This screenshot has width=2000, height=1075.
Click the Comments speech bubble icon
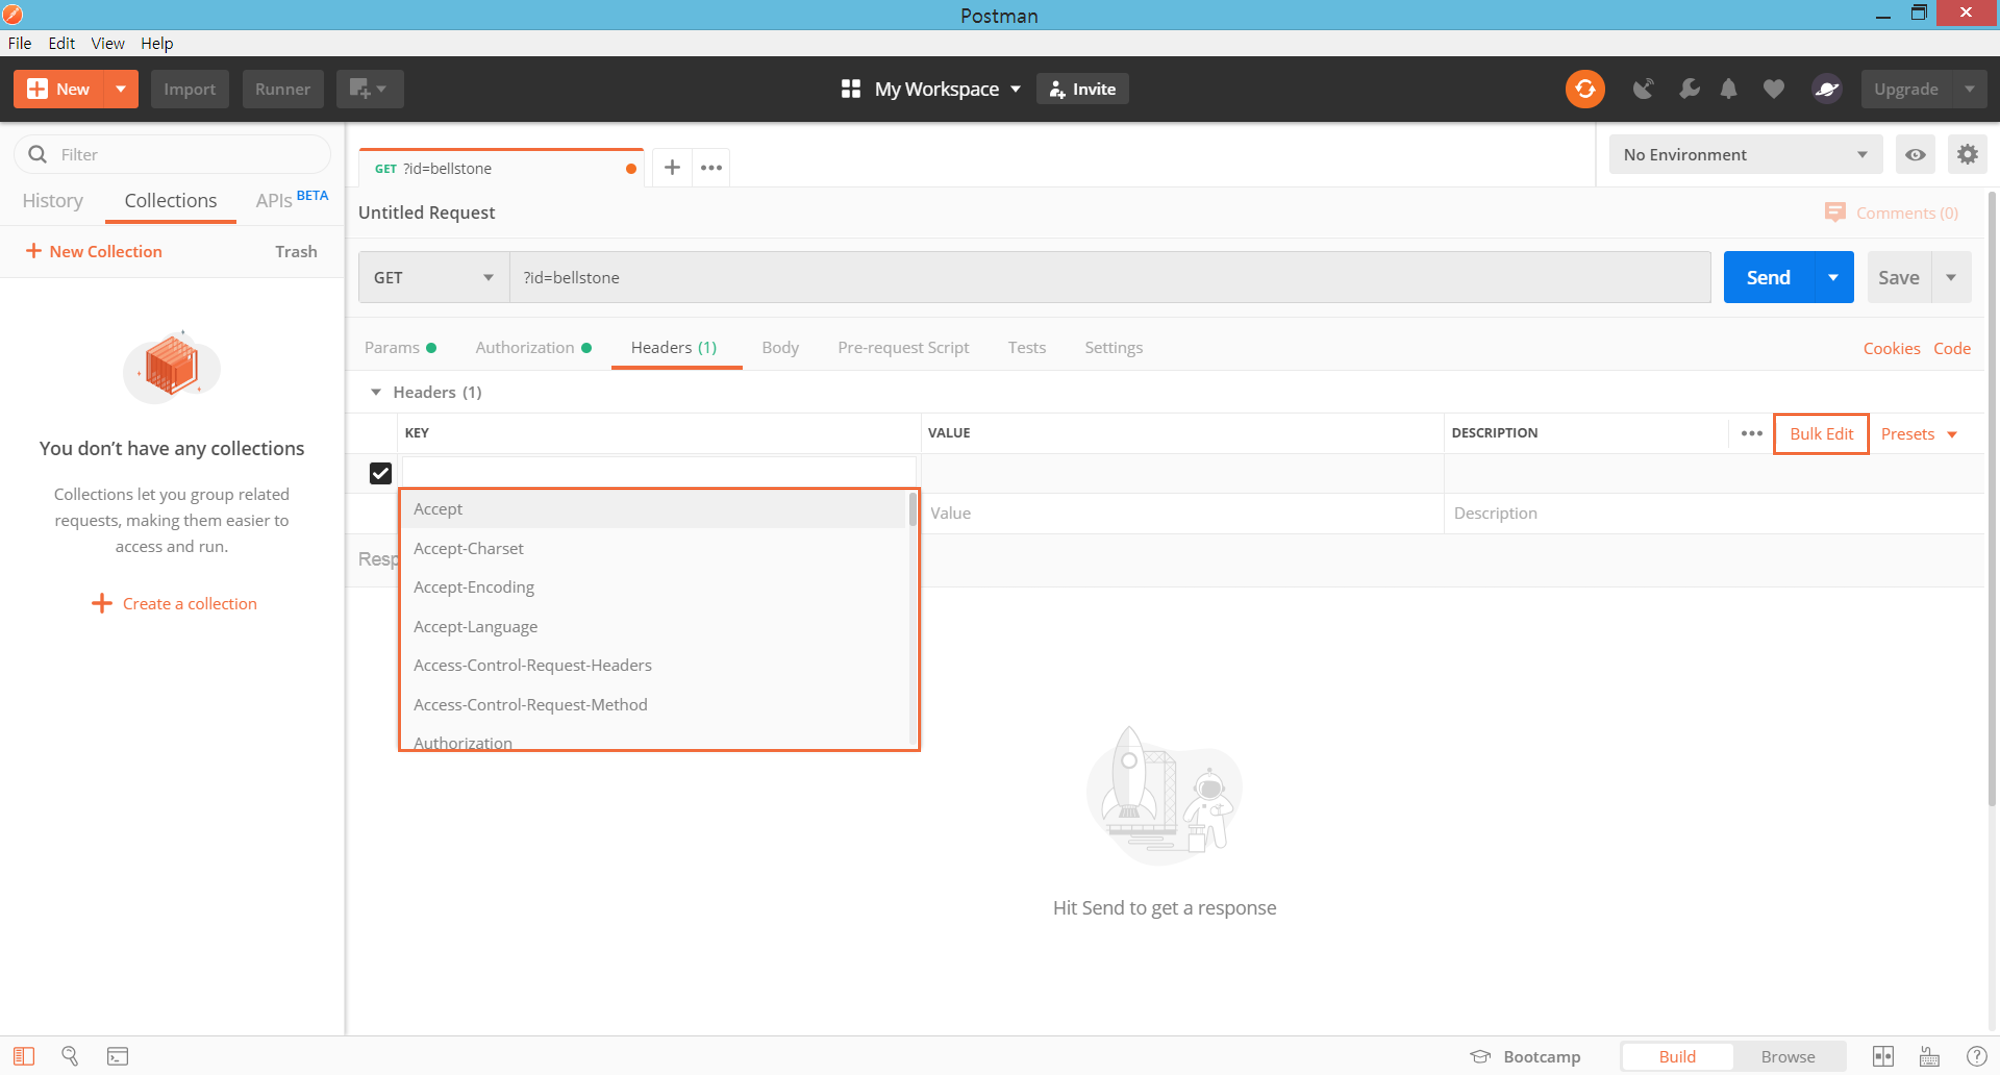click(x=1835, y=213)
